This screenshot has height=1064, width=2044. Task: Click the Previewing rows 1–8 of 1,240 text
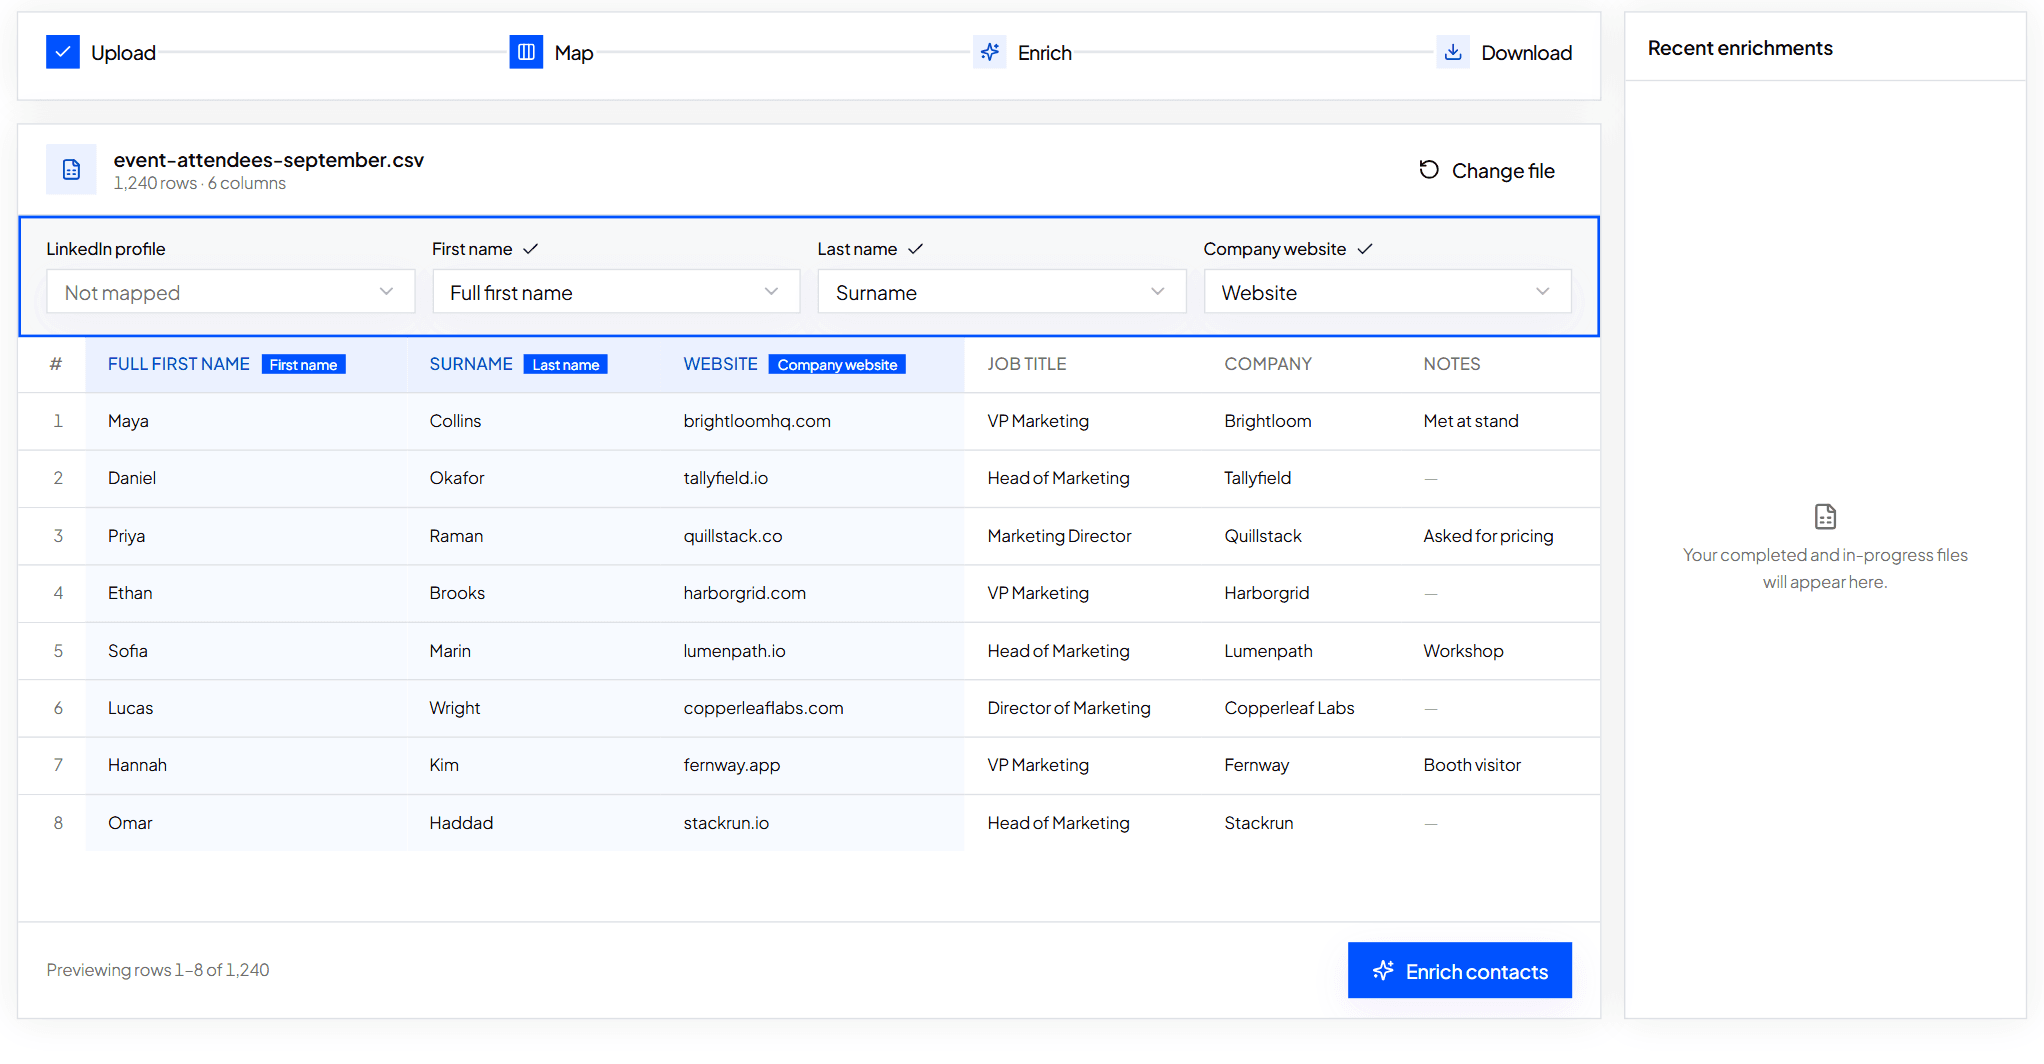click(x=158, y=970)
